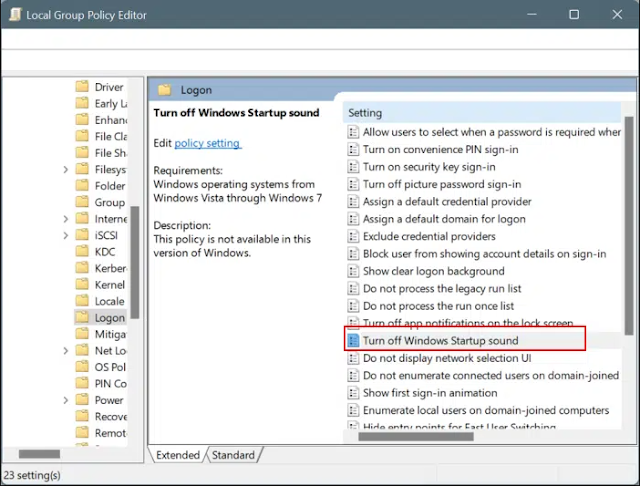Click the Kernel folder icon
640x486 pixels.
[x=82, y=284]
